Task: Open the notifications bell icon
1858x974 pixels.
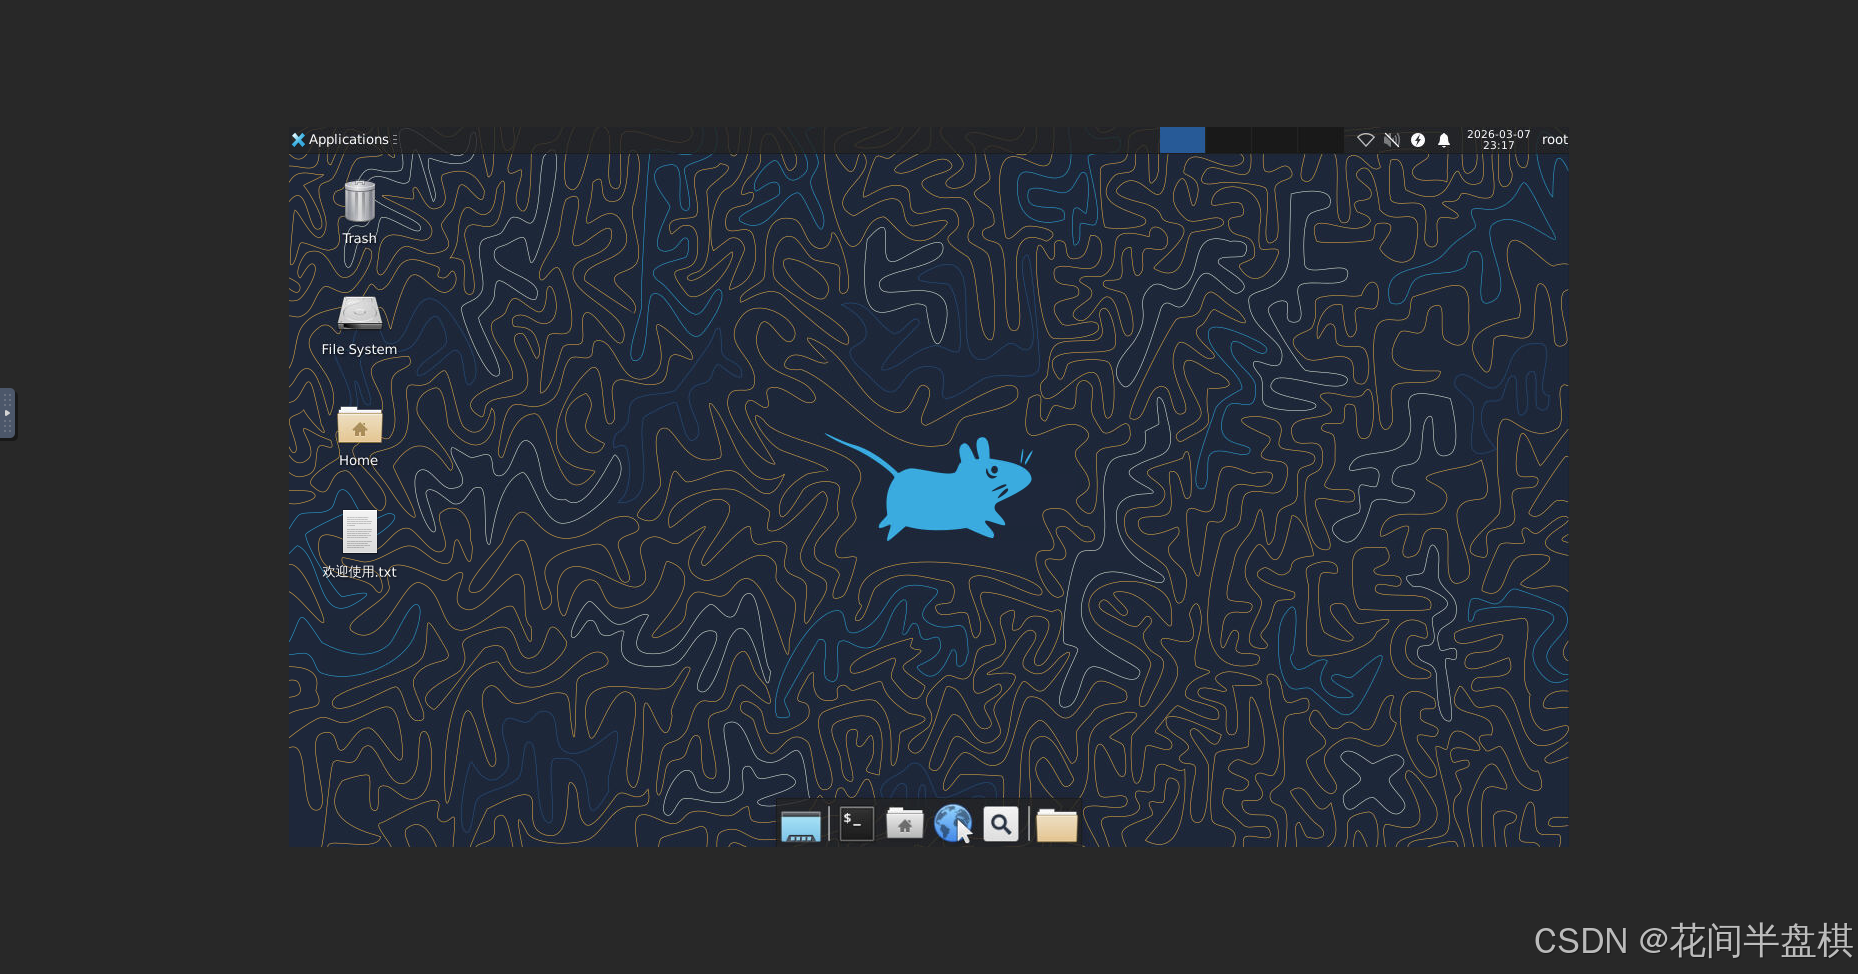Action: tap(1444, 140)
